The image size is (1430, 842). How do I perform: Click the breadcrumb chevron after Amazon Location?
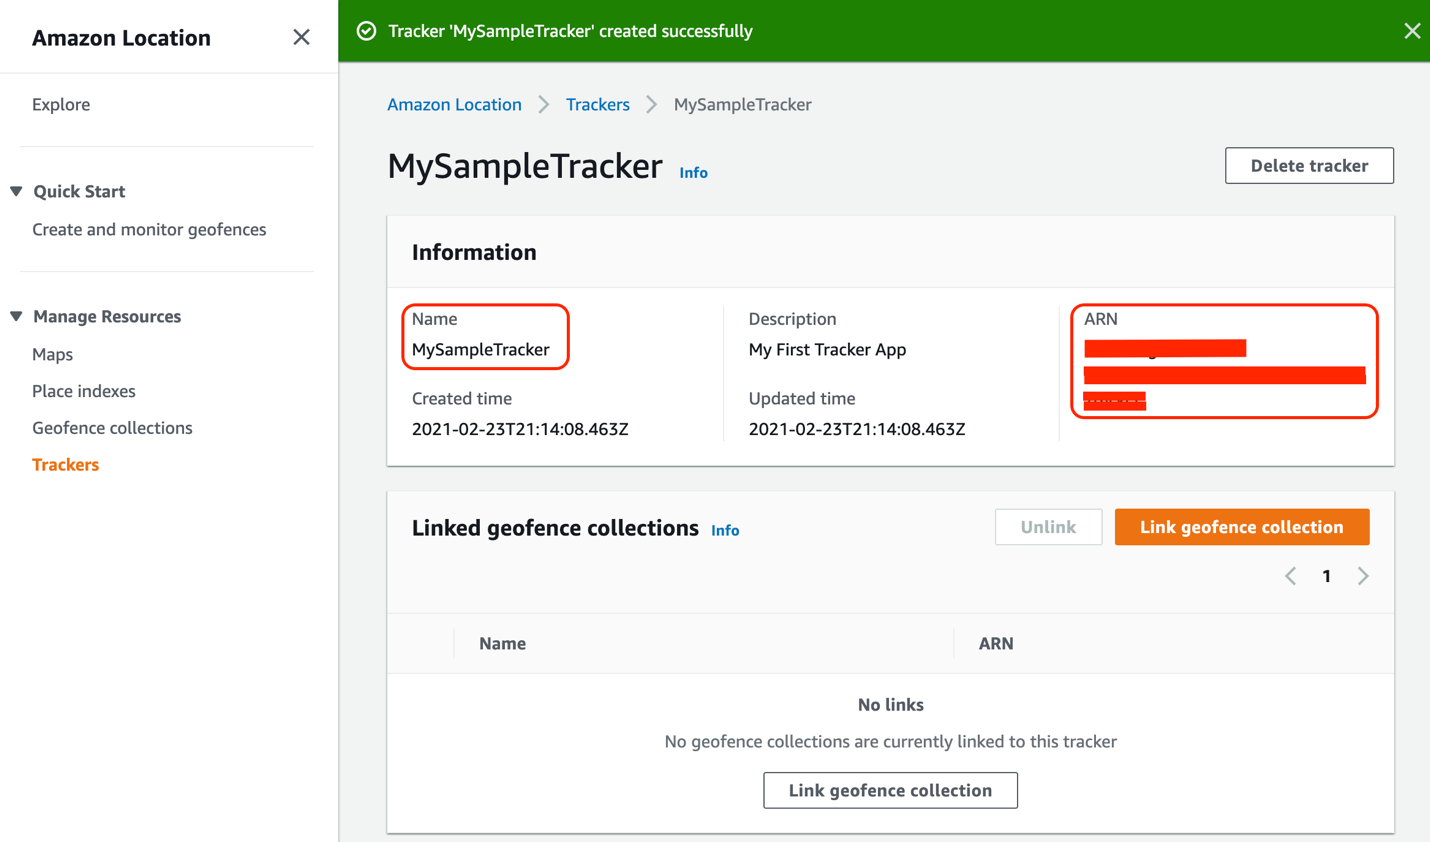(544, 104)
